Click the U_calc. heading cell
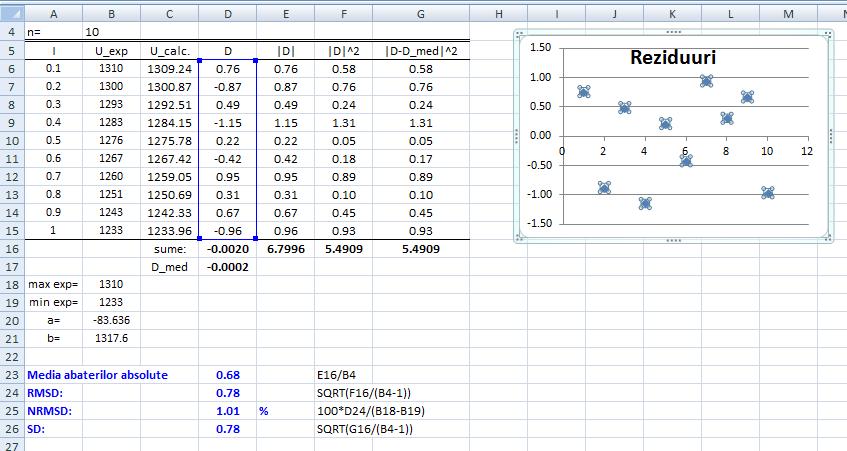The image size is (847, 451). [x=170, y=51]
